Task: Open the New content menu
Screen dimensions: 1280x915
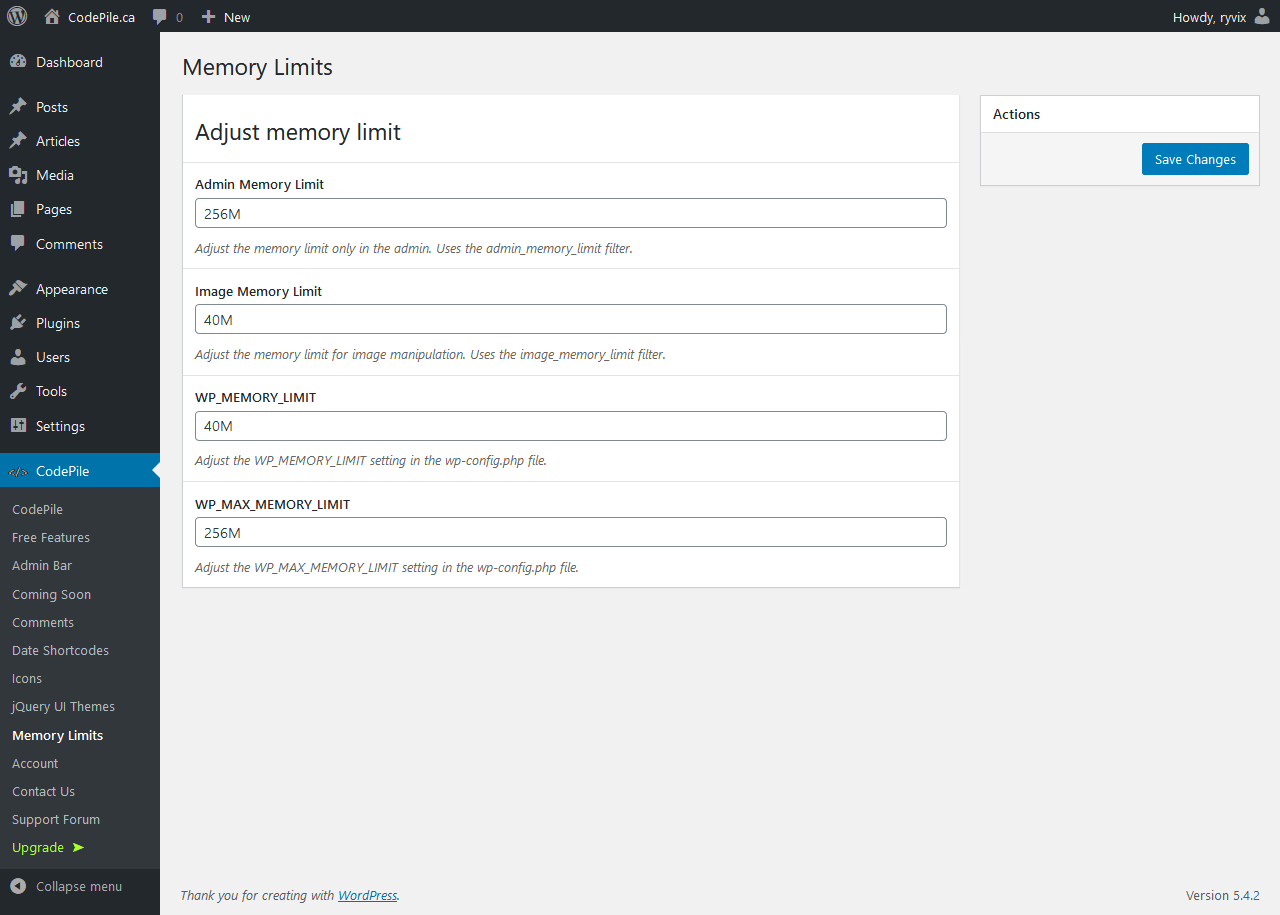Action: tap(226, 17)
